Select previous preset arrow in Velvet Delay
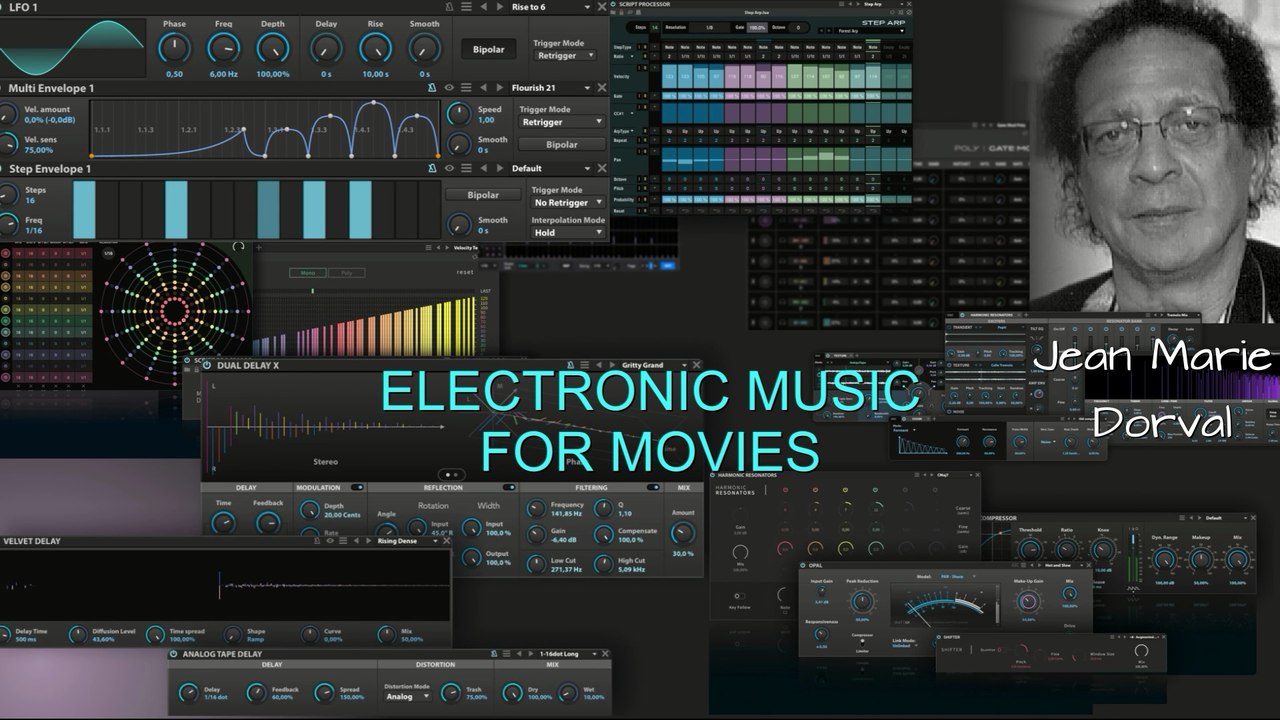 (x=358, y=541)
